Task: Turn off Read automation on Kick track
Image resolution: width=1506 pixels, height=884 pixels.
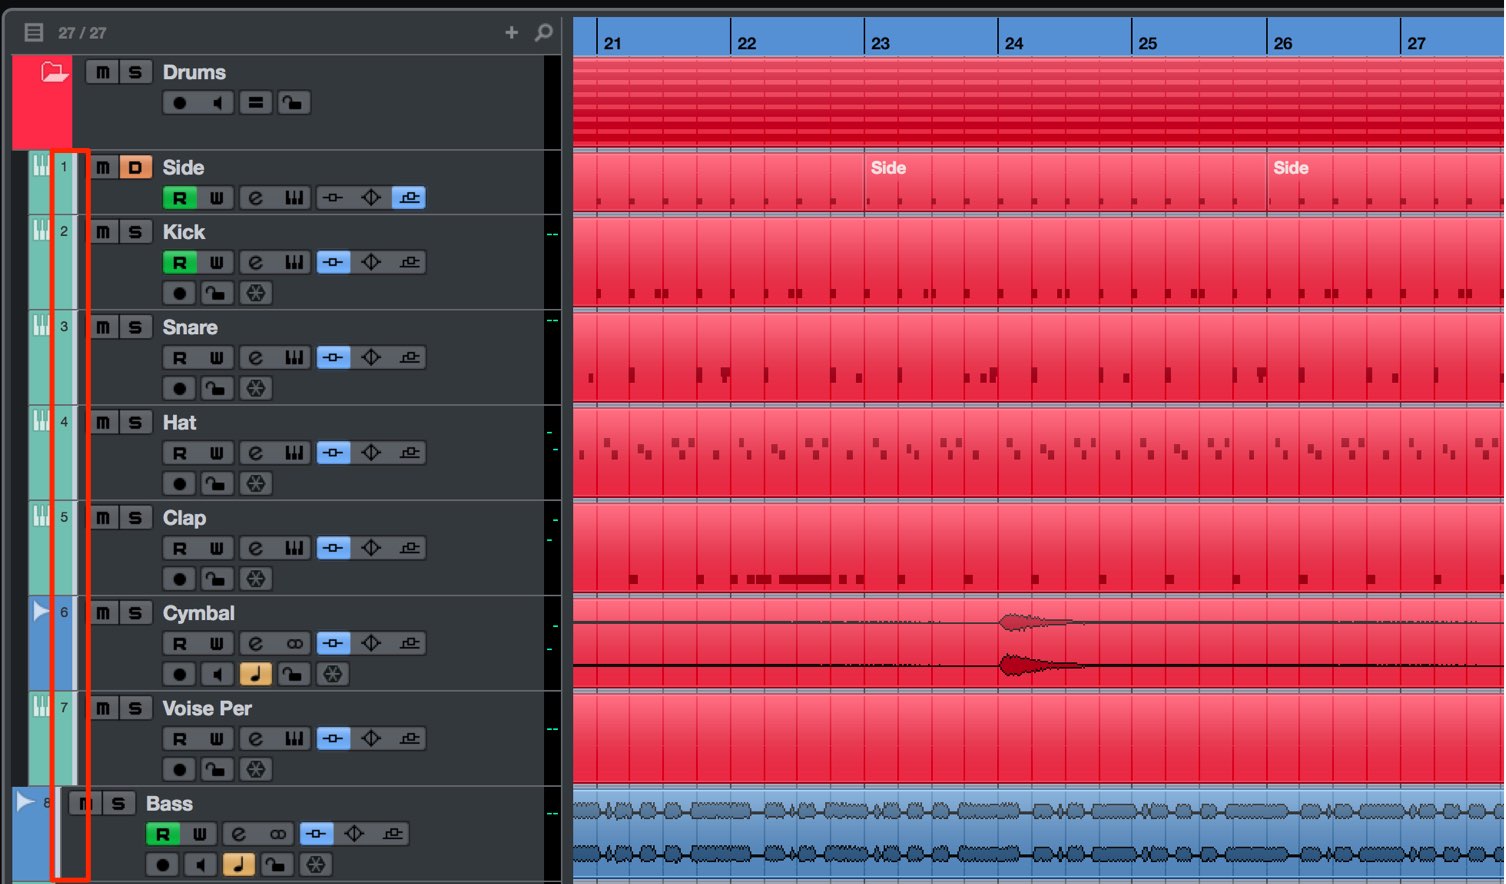Action: pos(180,263)
